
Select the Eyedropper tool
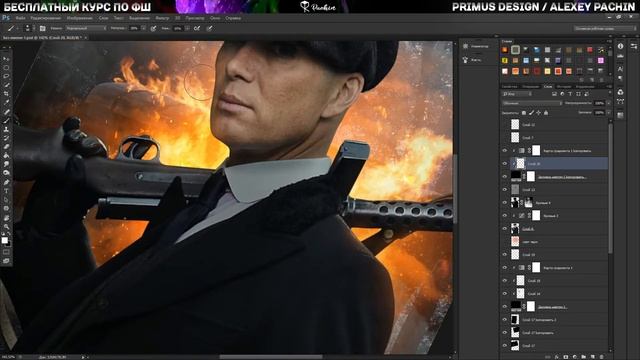pos(6,102)
